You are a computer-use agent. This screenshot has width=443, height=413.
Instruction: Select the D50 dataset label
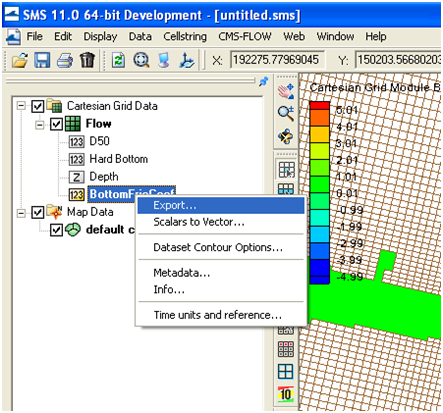pos(99,141)
